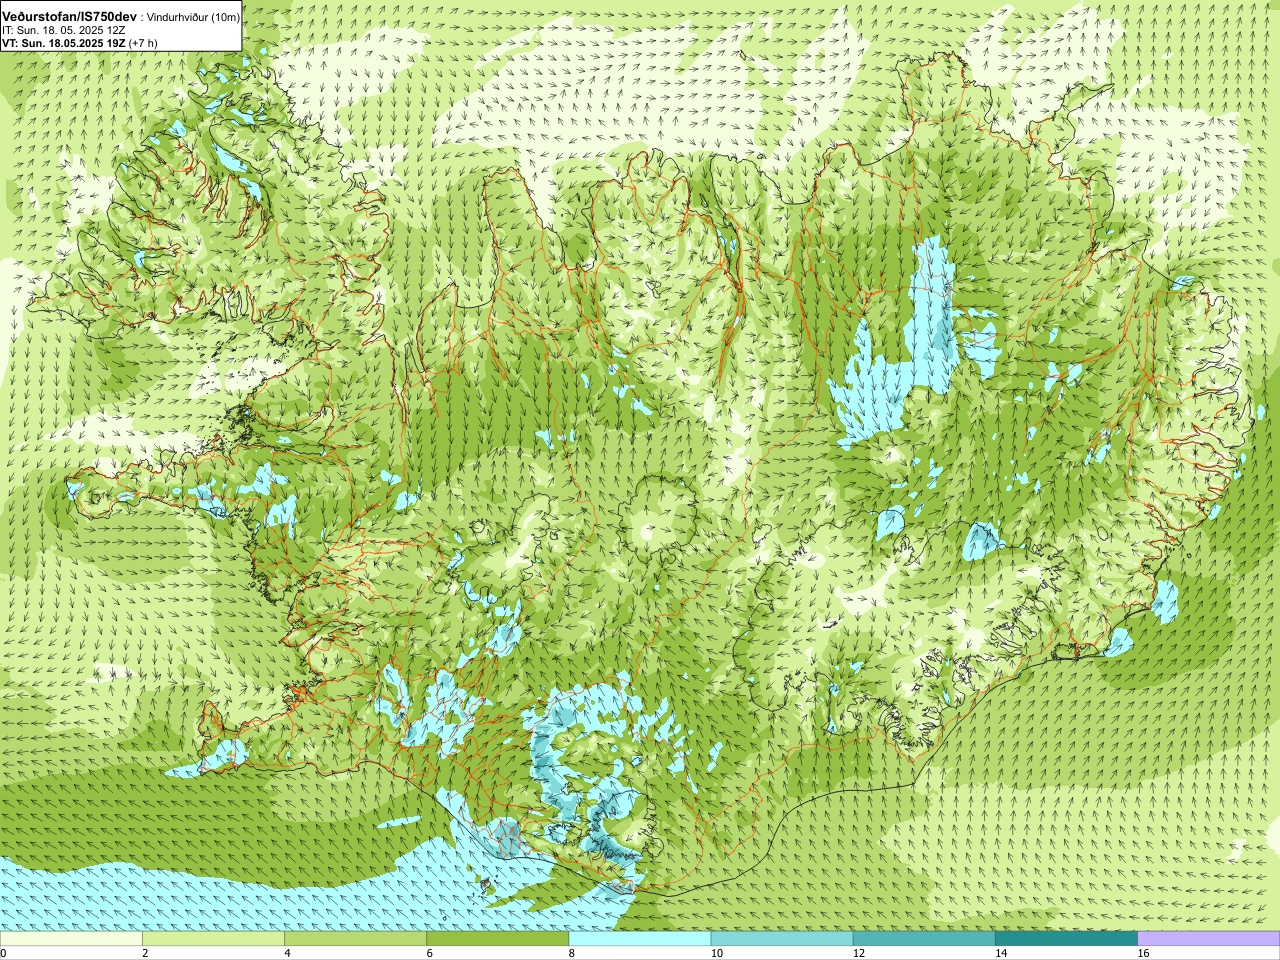
Task: Click the light cyan 8–10 legend swatch
Action: coord(639,939)
